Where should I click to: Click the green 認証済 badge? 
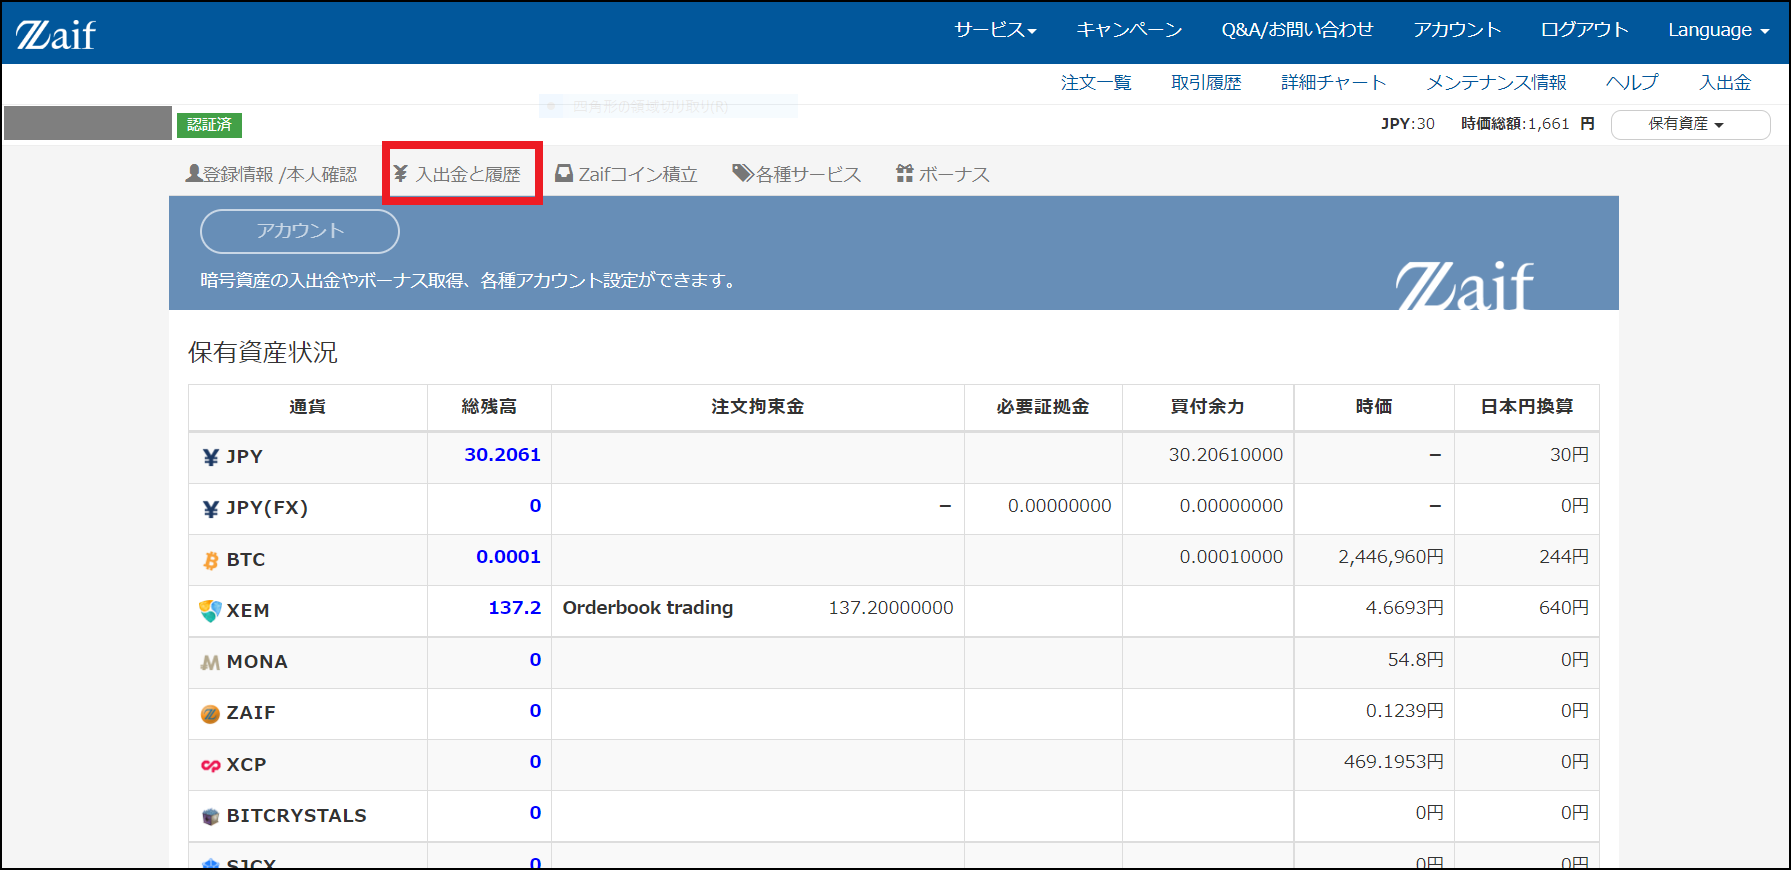click(x=209, y=124)
